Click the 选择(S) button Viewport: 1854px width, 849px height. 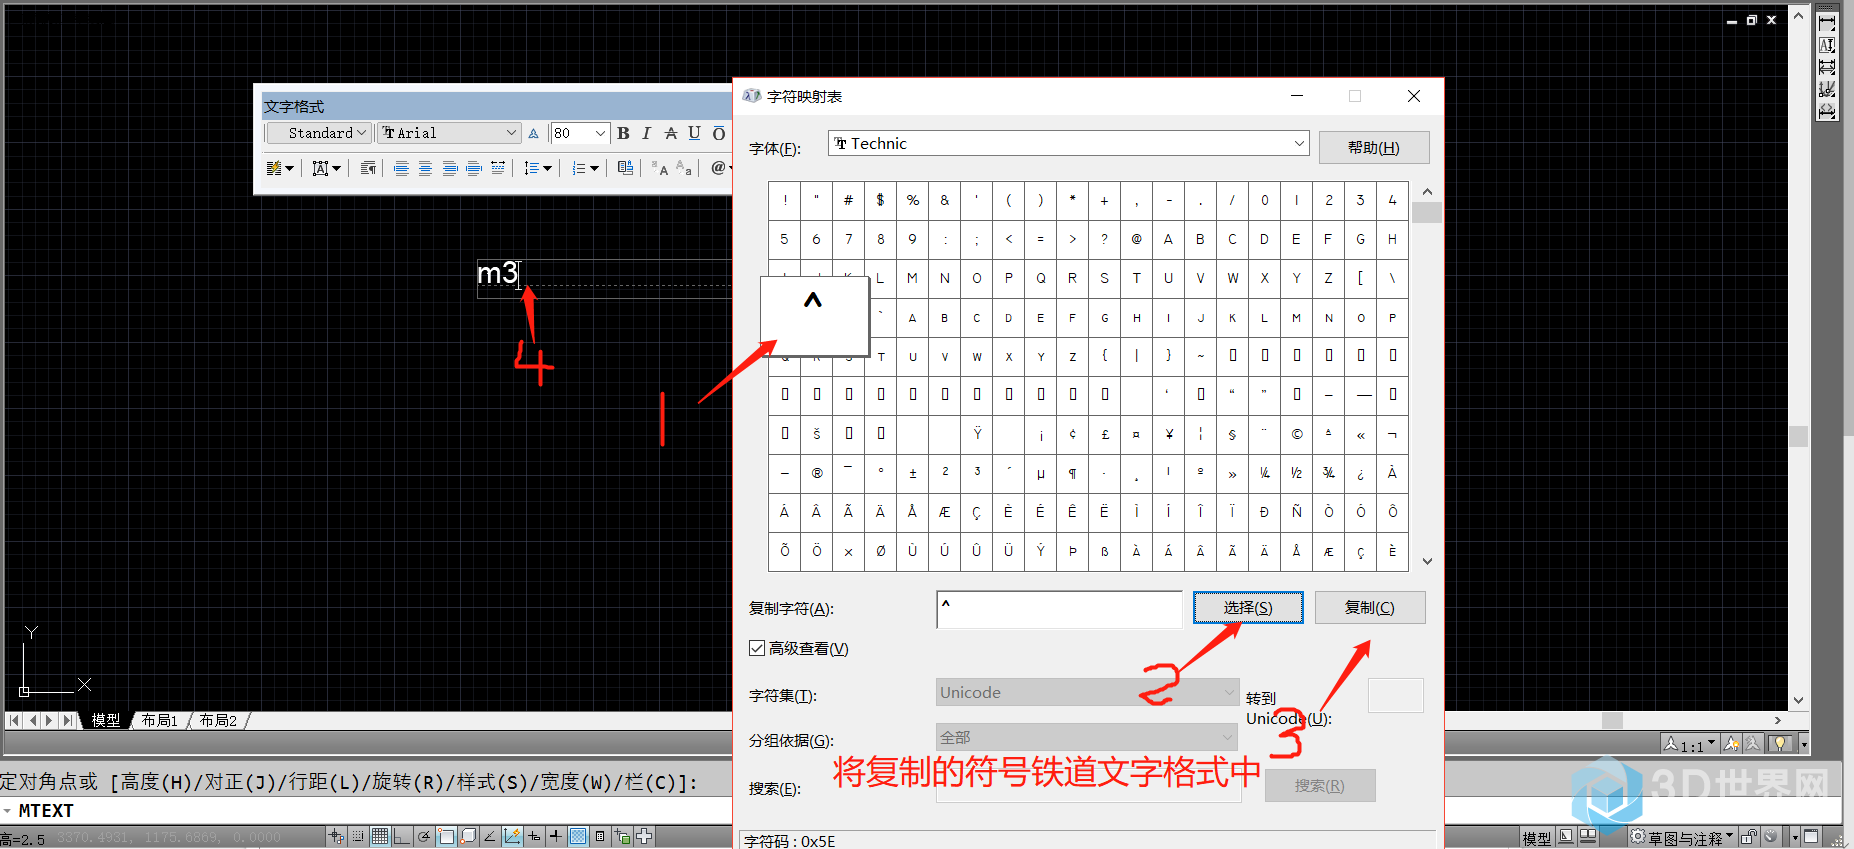(1248, 607)
